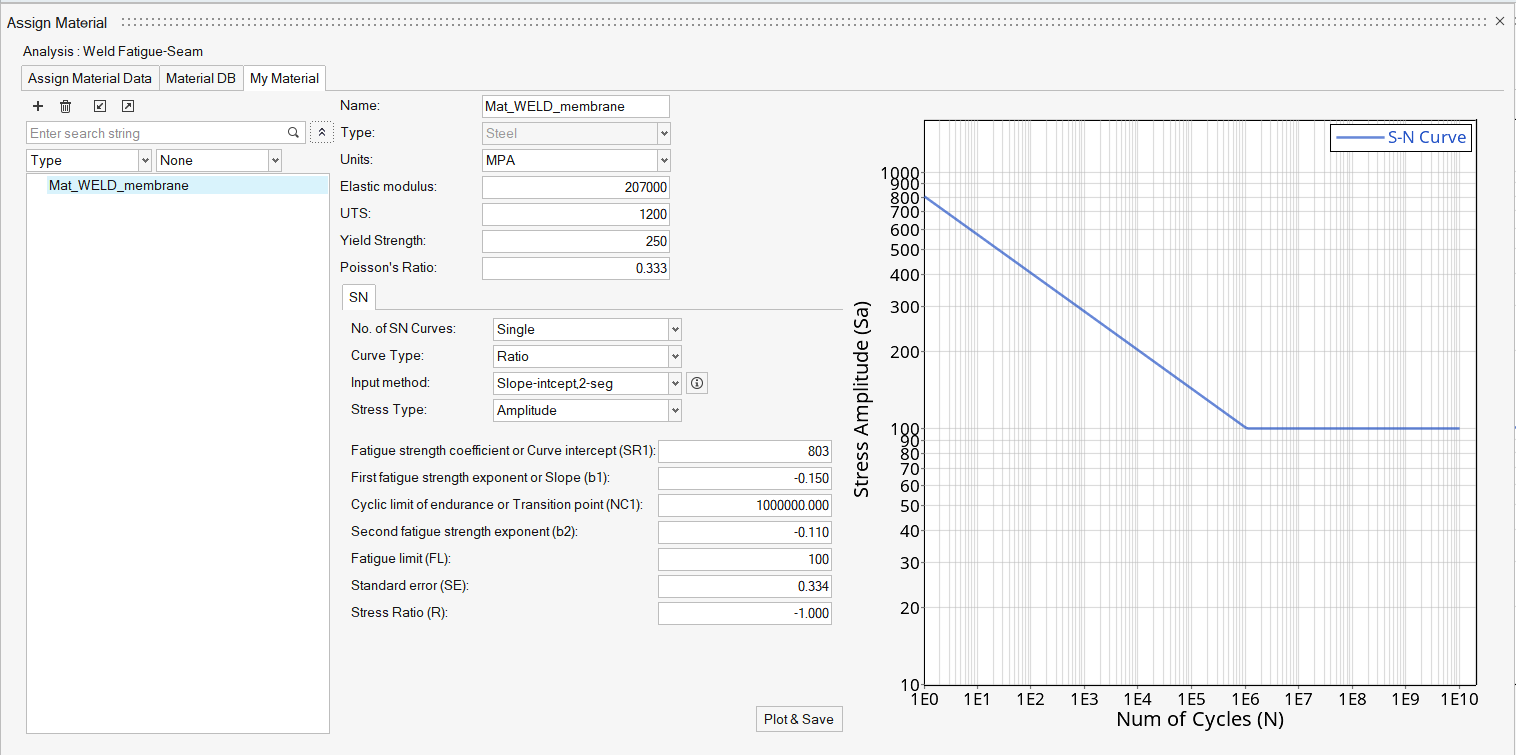The width and height of the screenshot is (1516, 755).
Task: Open the No. of SN Curves dropdown
Action: click(588, 329)
